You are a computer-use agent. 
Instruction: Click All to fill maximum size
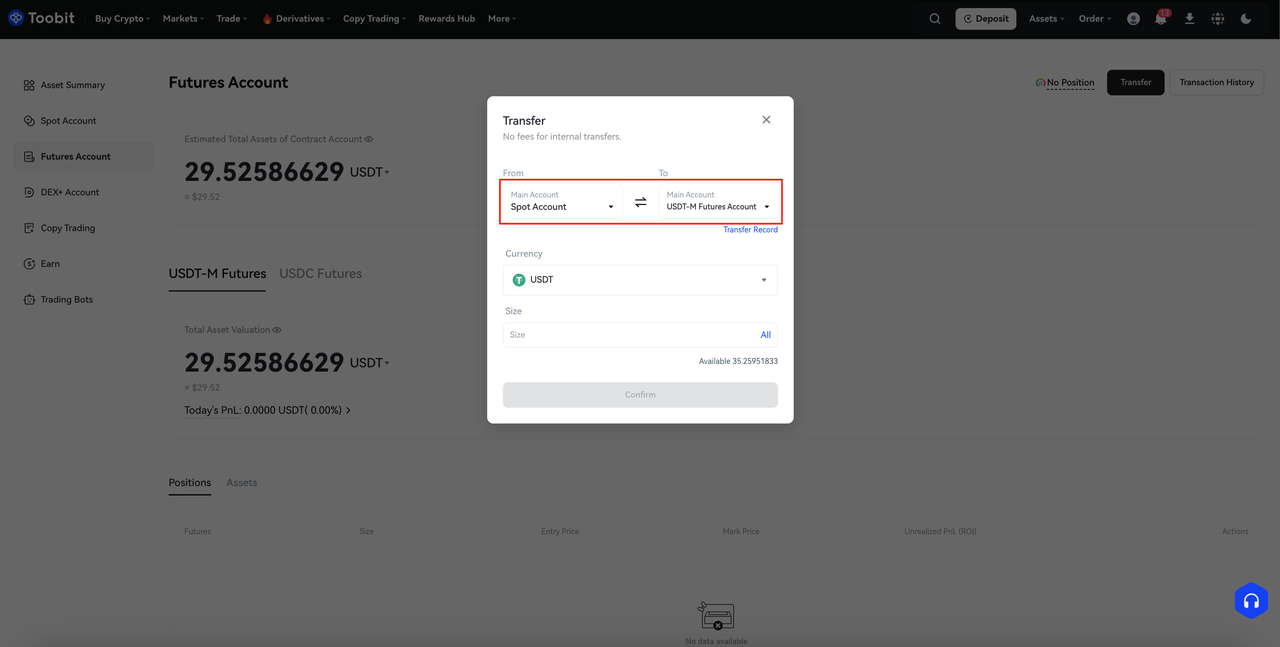(766, 335)
